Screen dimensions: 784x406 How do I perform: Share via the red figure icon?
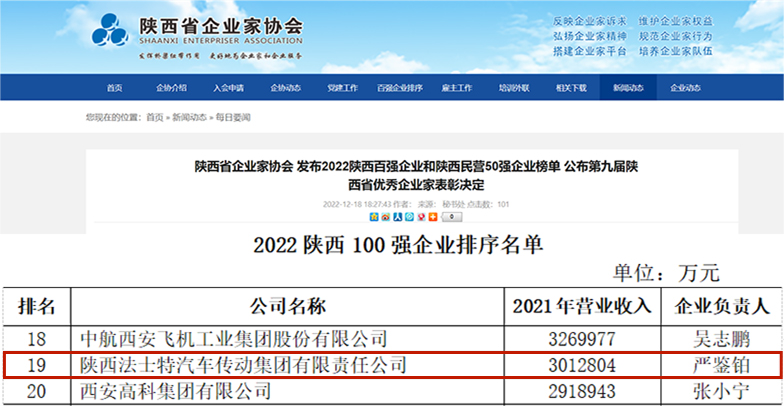tap(420, 216)
